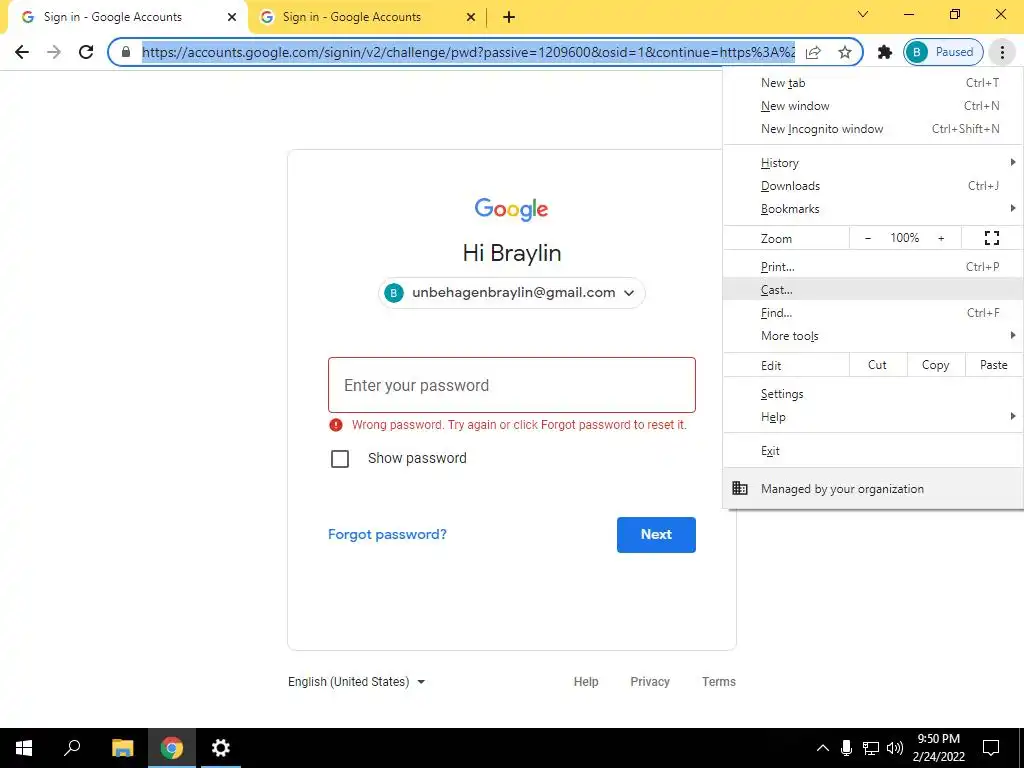The height and width of the screenshot is (768, 1024).
Task: Select Print... from the menu
Action: click(x=873, y=266)
